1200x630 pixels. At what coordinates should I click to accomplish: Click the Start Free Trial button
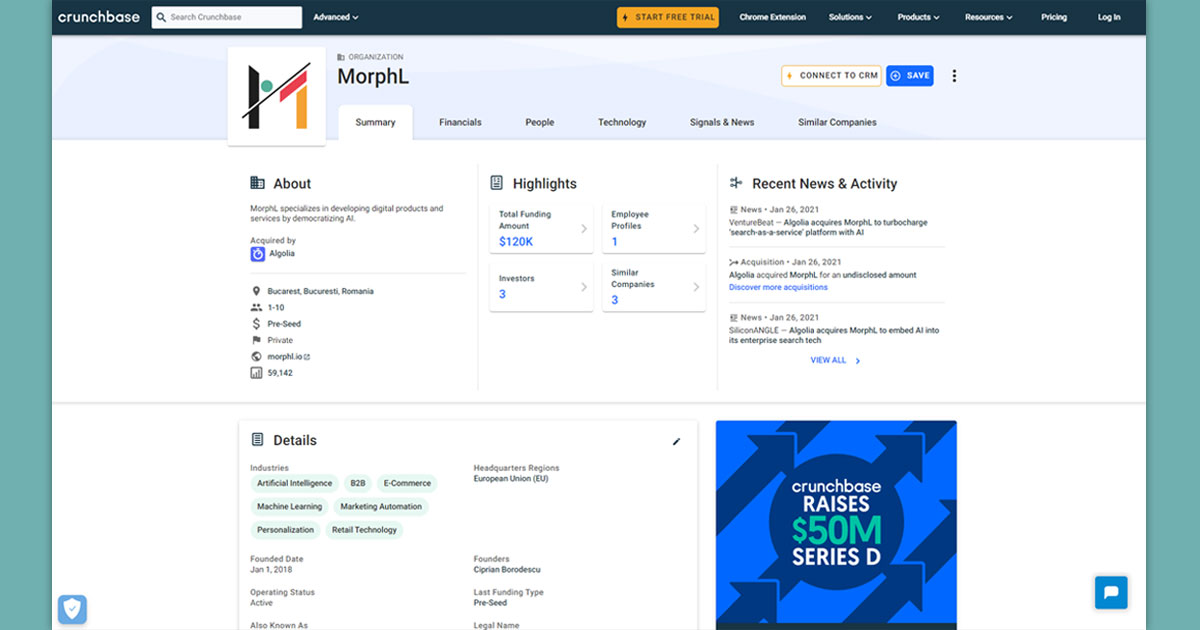pos(668,17)
